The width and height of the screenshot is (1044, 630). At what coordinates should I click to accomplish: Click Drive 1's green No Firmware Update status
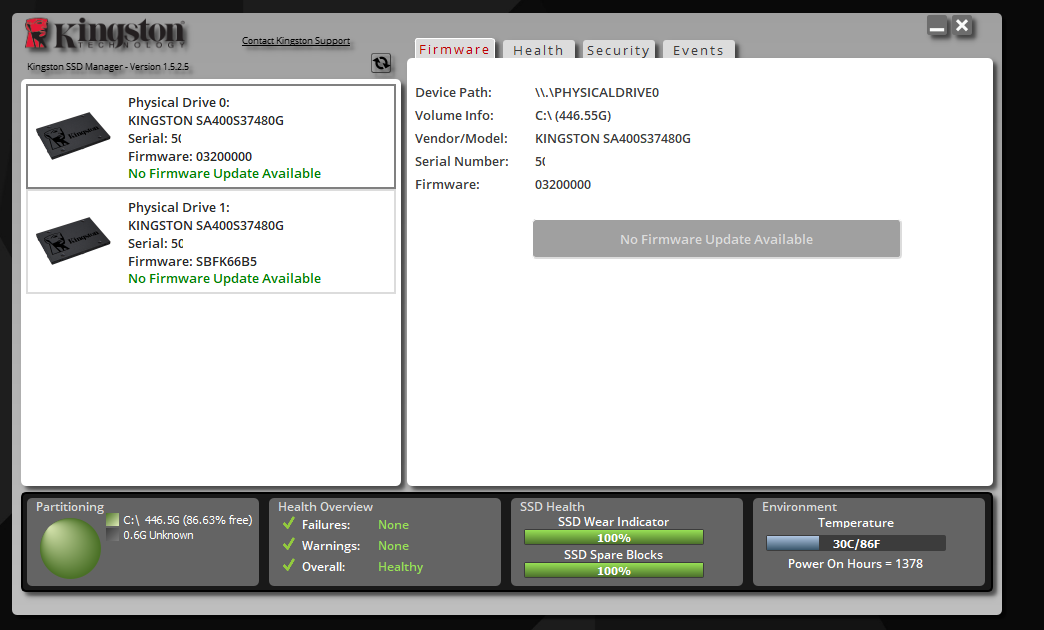[x=224, y=279]
